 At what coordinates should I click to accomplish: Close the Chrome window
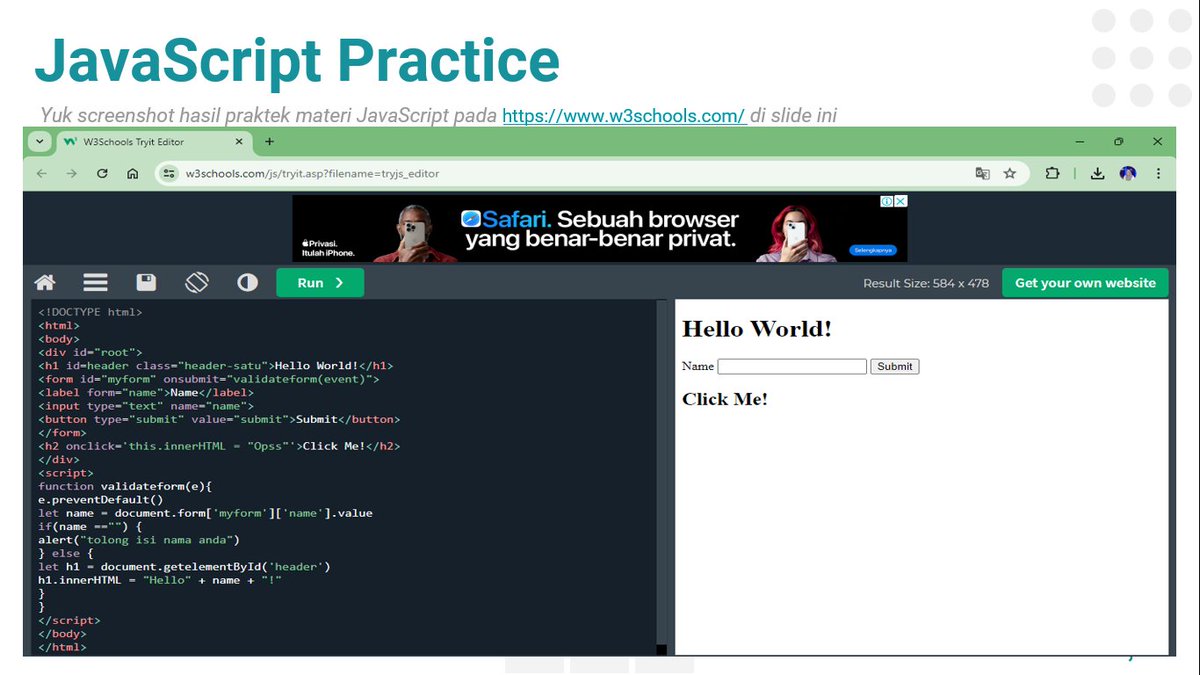(x=1157, y=142)
